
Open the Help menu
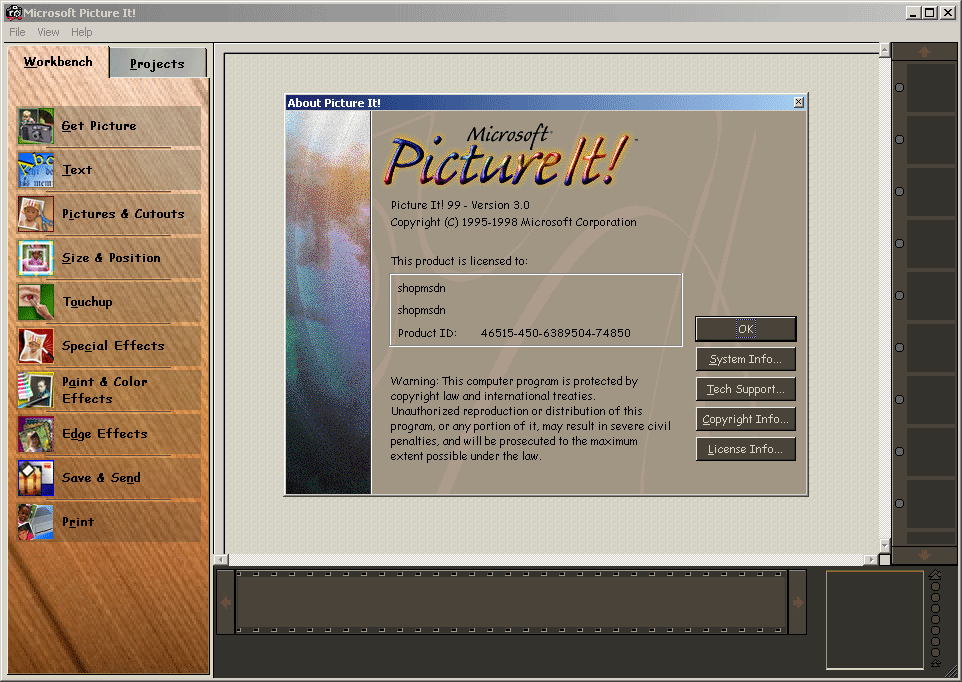tap(82, 32)
